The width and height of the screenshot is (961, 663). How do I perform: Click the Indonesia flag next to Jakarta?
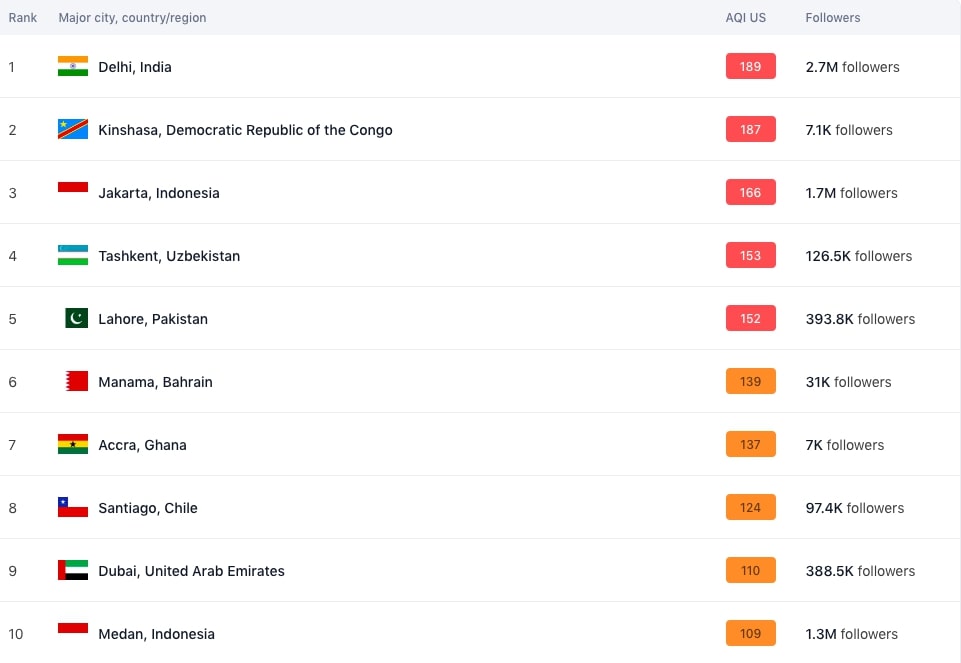coord(73,188)
